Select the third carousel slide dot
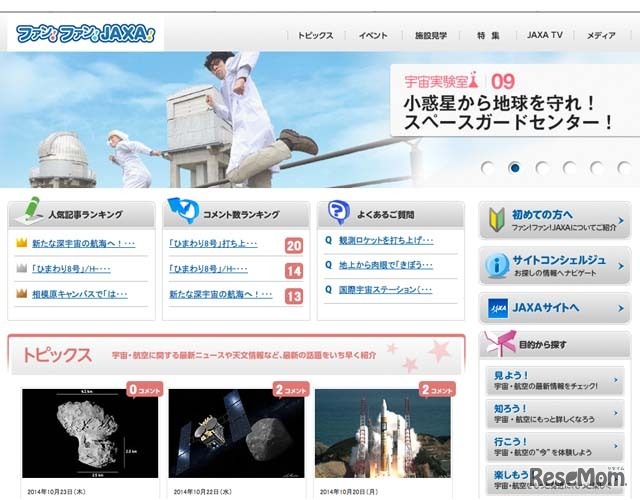This screenshot has width=640, height=500. click(x=542, y=168)
